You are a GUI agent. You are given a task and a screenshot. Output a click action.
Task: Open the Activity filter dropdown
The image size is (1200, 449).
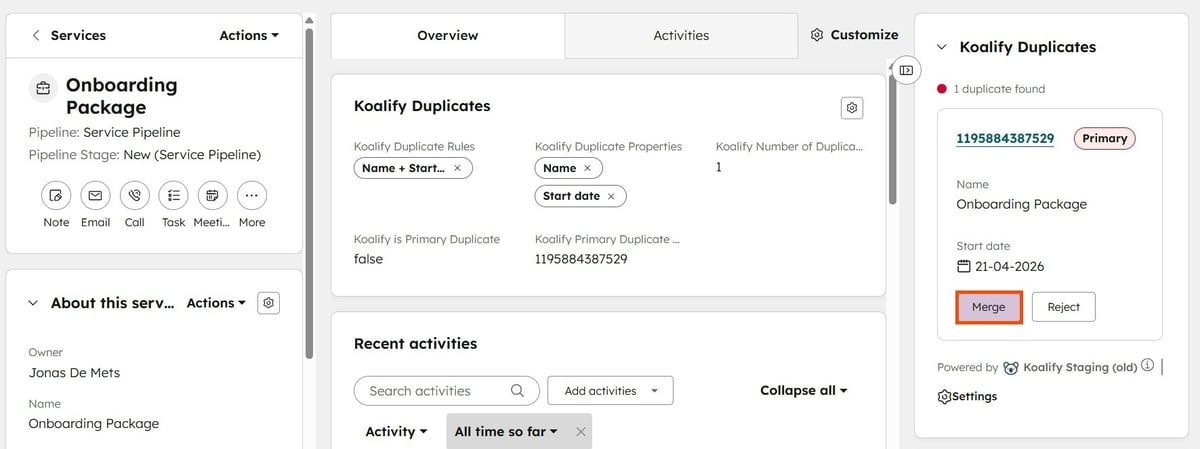[x=396, y=431]
